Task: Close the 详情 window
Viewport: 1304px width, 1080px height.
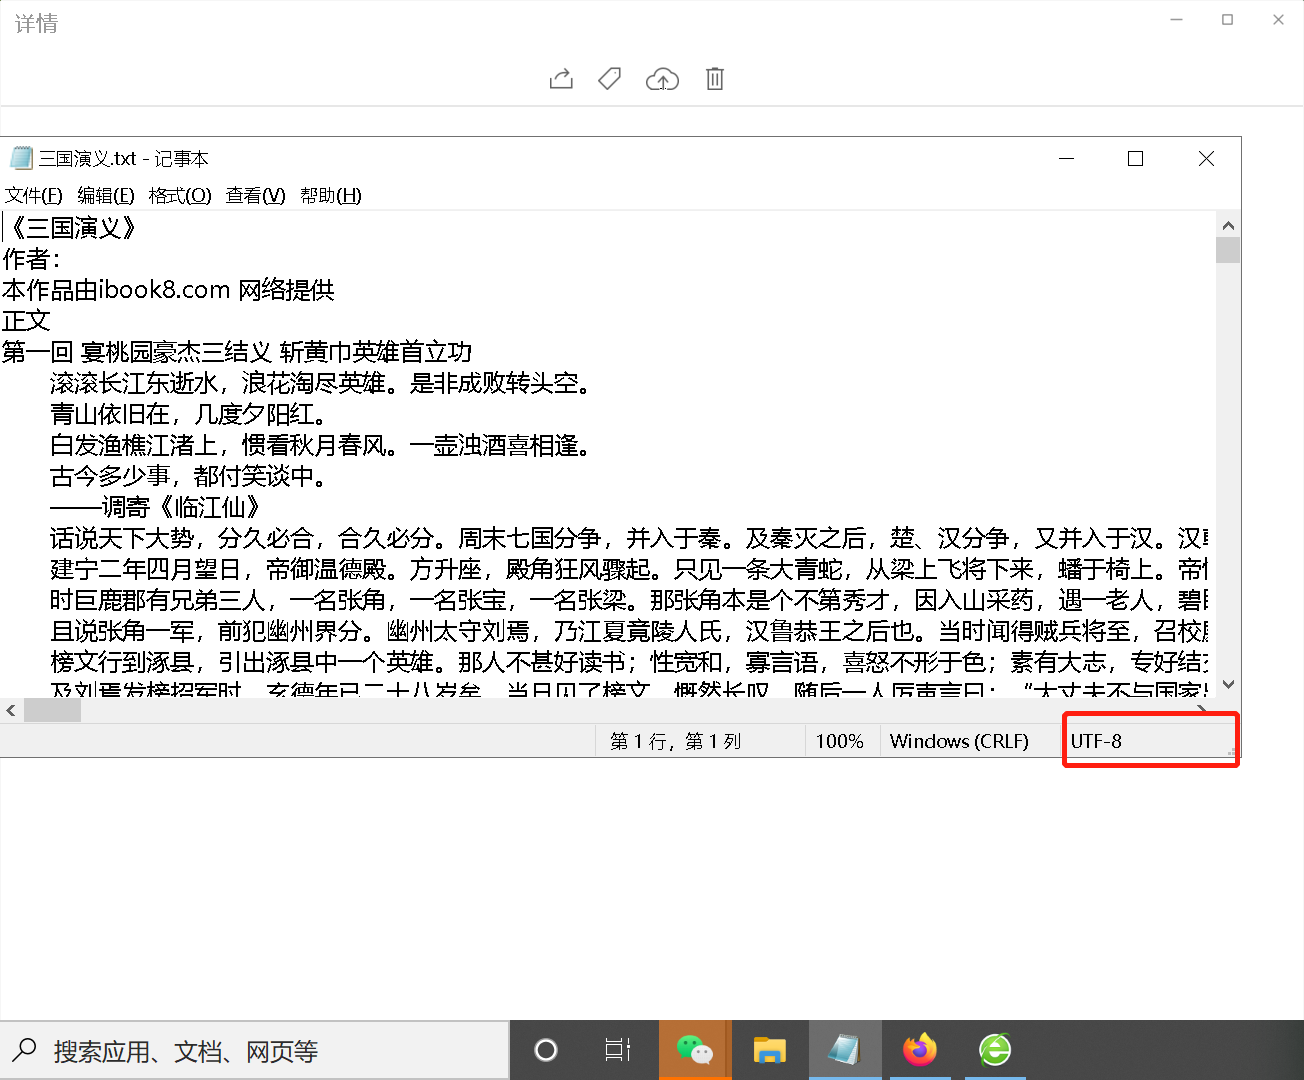Action: click(x=1278, y=20)
